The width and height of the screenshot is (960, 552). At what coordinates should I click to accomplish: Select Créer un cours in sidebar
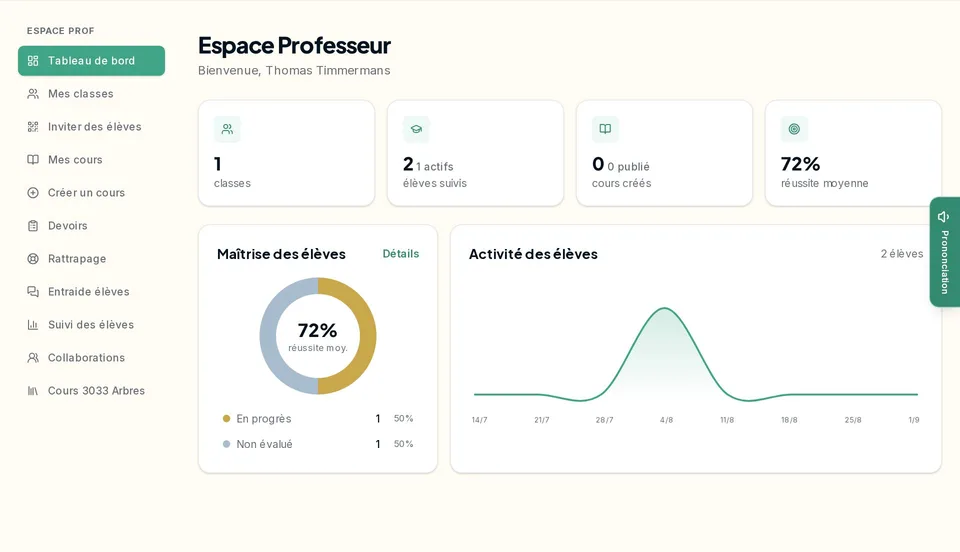point(91,193)
